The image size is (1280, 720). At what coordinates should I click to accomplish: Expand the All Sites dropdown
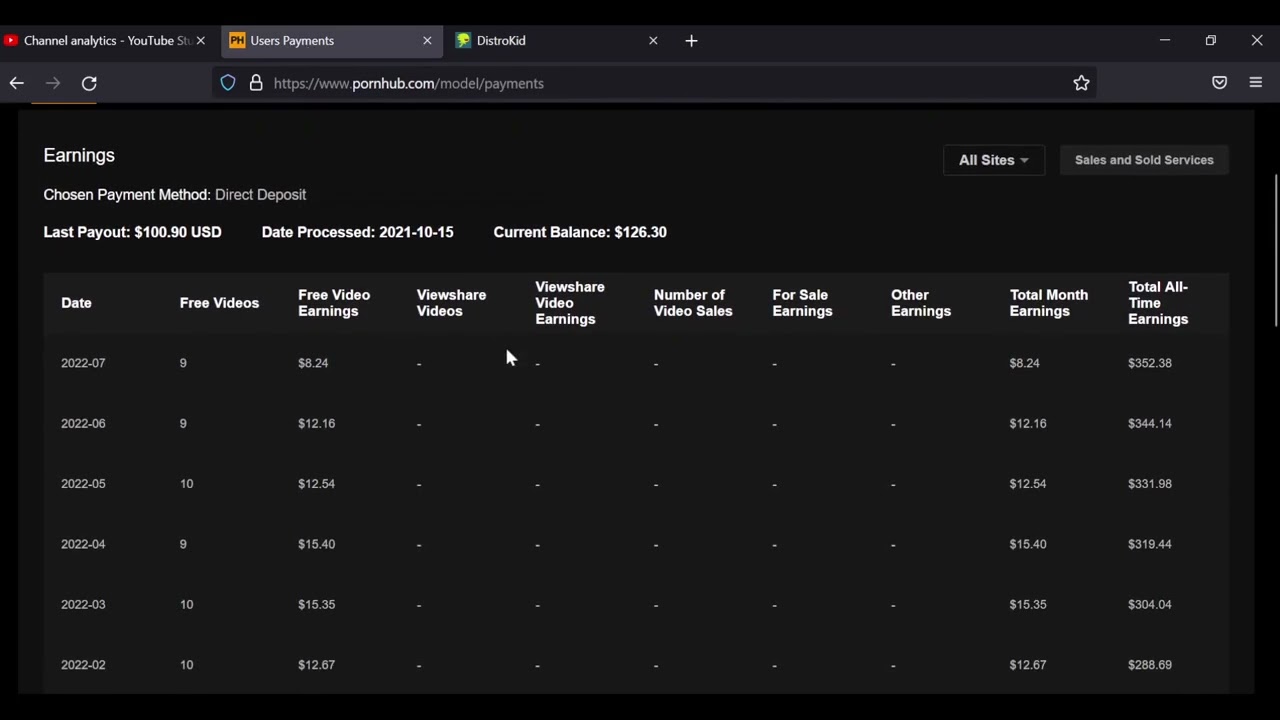[994, 160]
